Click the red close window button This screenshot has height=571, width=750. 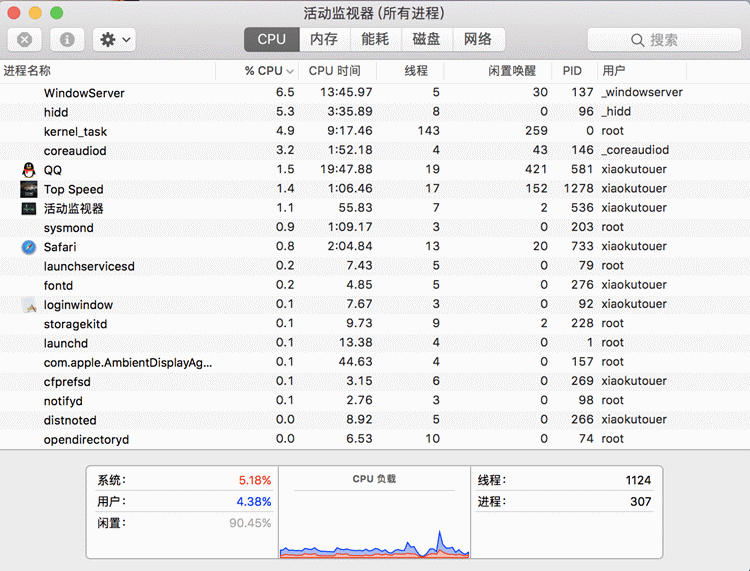coord(14,13)
